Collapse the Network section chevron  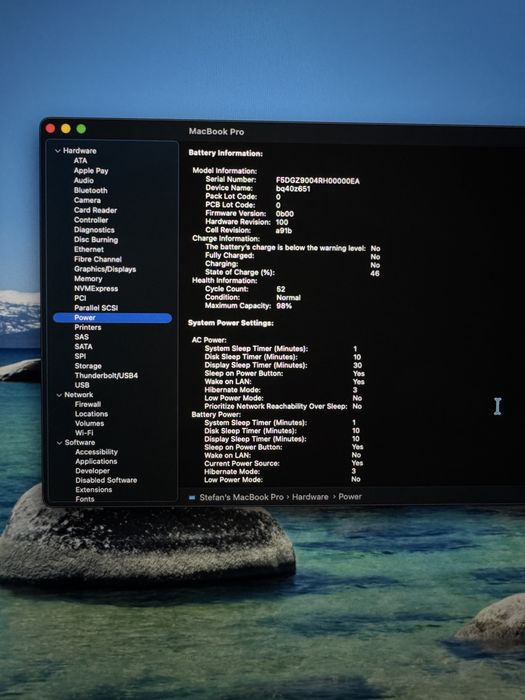coord(59,395)
